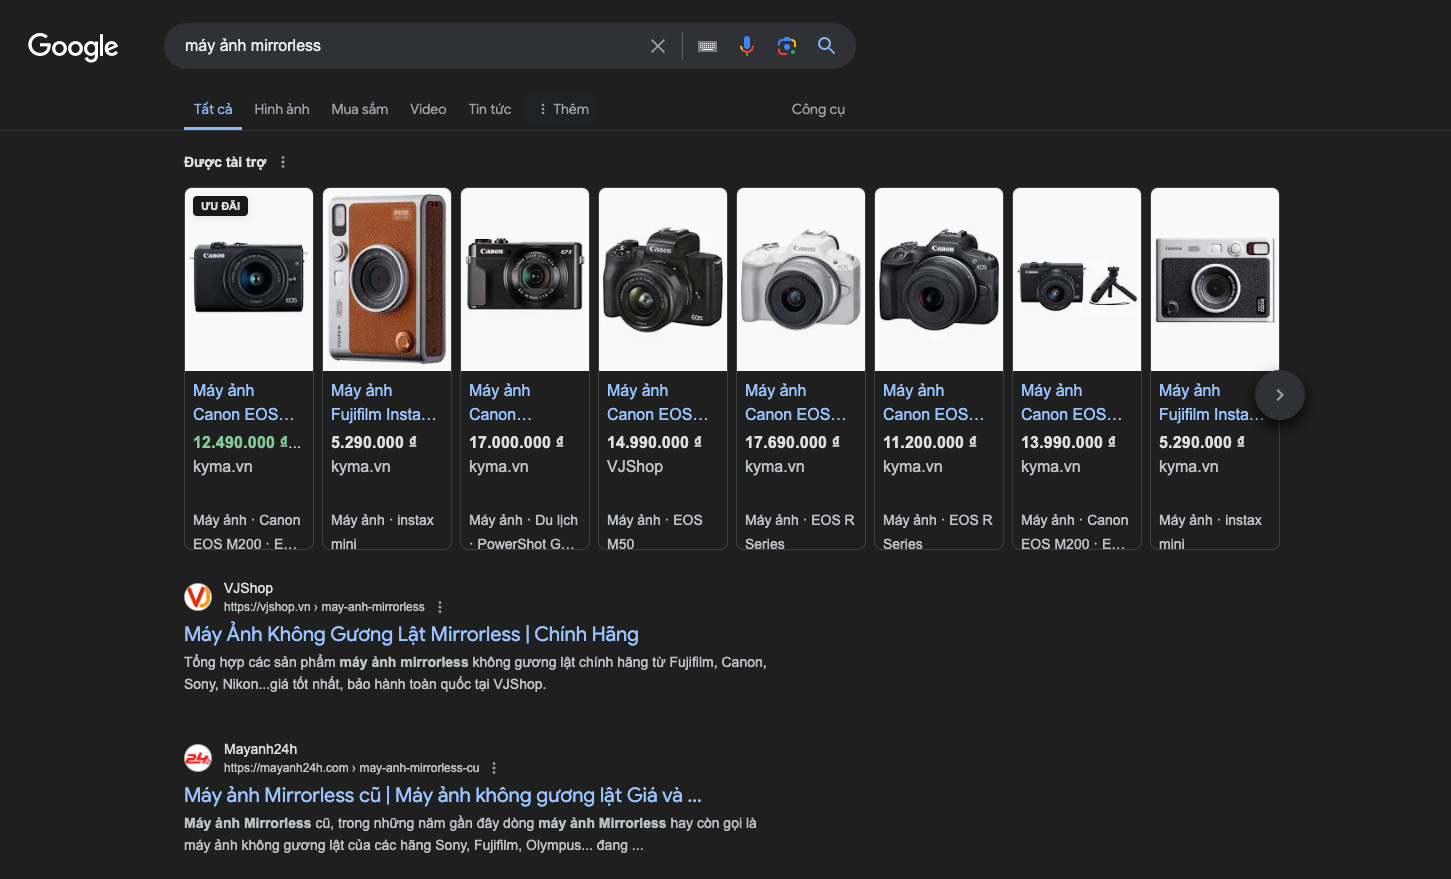Show next sponsored products with arrow
The width and height of the screenshot is (1451, 879).
point(1280,395)
